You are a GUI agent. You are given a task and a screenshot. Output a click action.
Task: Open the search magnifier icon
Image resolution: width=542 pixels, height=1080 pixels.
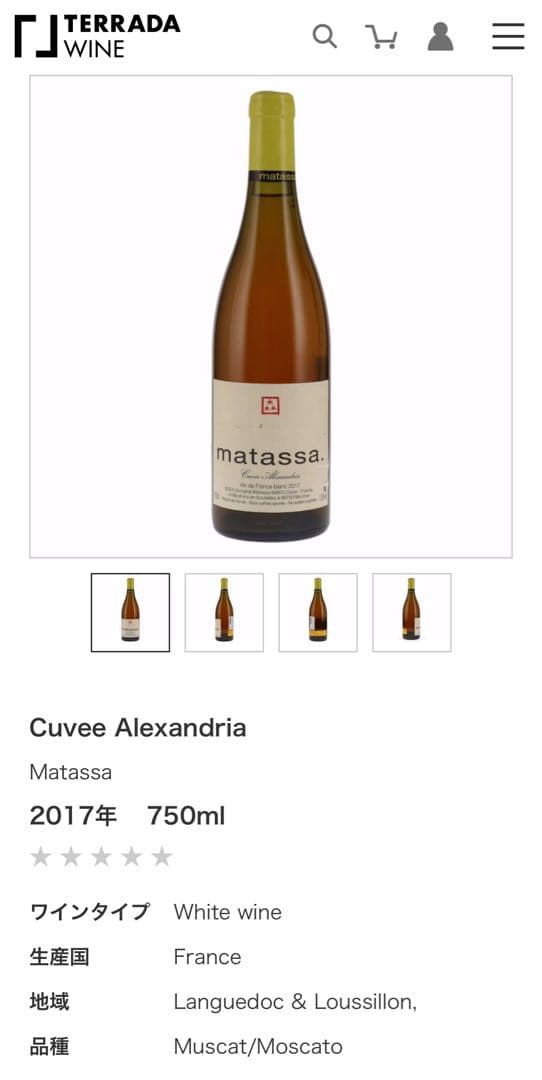[324, 36]
